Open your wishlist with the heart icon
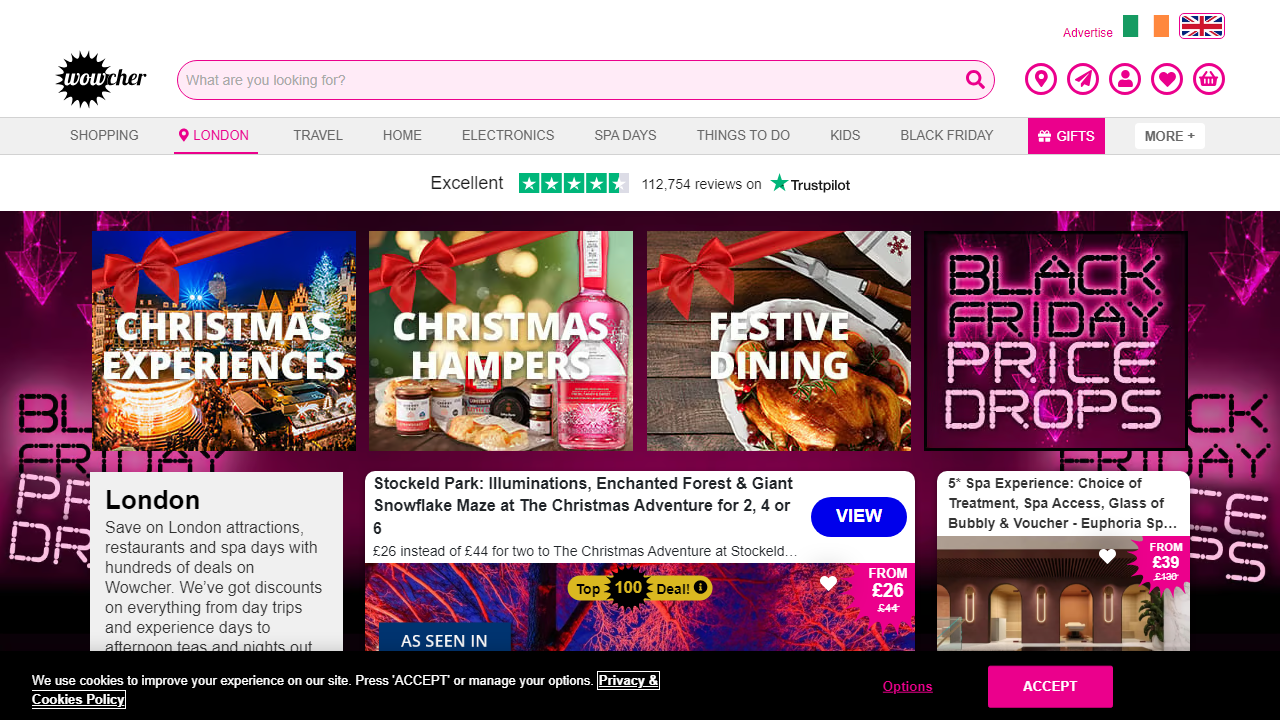This screenshot has height=720, width=1280. tap(1166, 78)
